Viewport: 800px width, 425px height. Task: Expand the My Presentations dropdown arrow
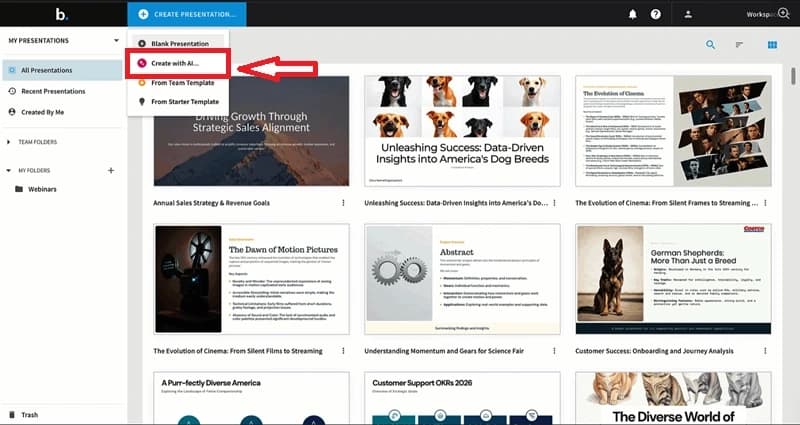click(116, 41)
